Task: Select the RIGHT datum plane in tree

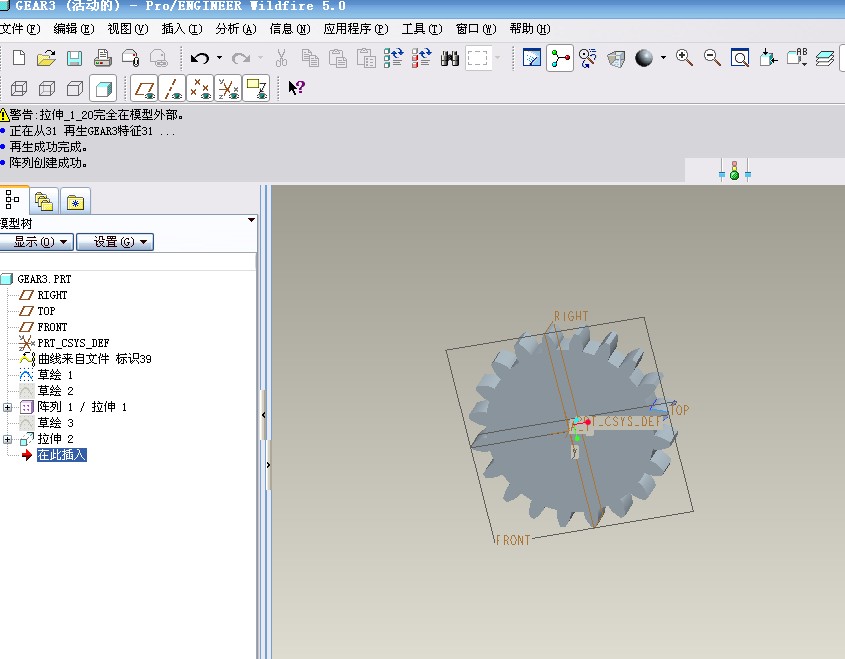Action: (x=52, y=295)
